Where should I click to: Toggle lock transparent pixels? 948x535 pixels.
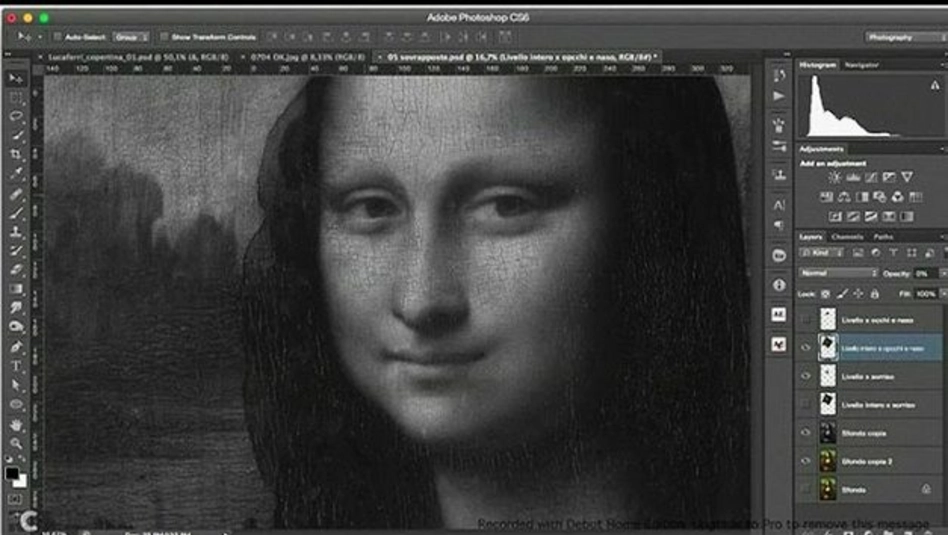(x=826, y=294)
